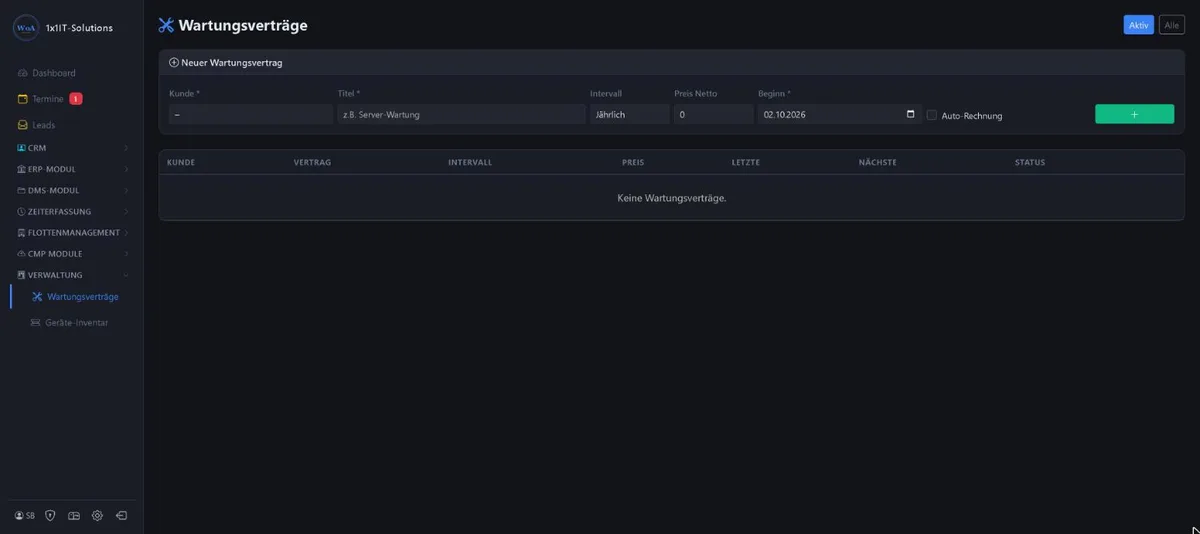This screenshot has width=1200, height=534.
Task: Enable the Auto-Rechnung checkbox
Action: tap(932, 115)
